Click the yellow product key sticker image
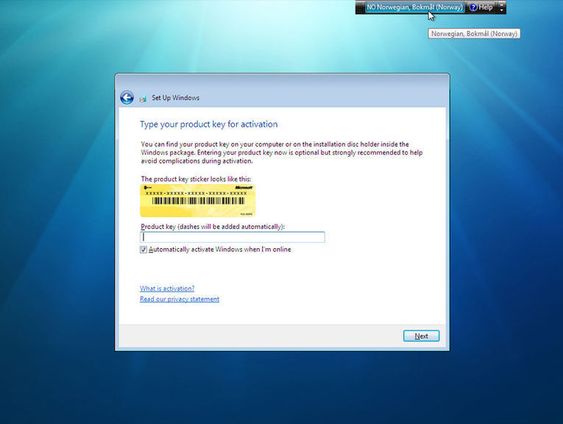 pyautogui.click(x=197, y=201)
